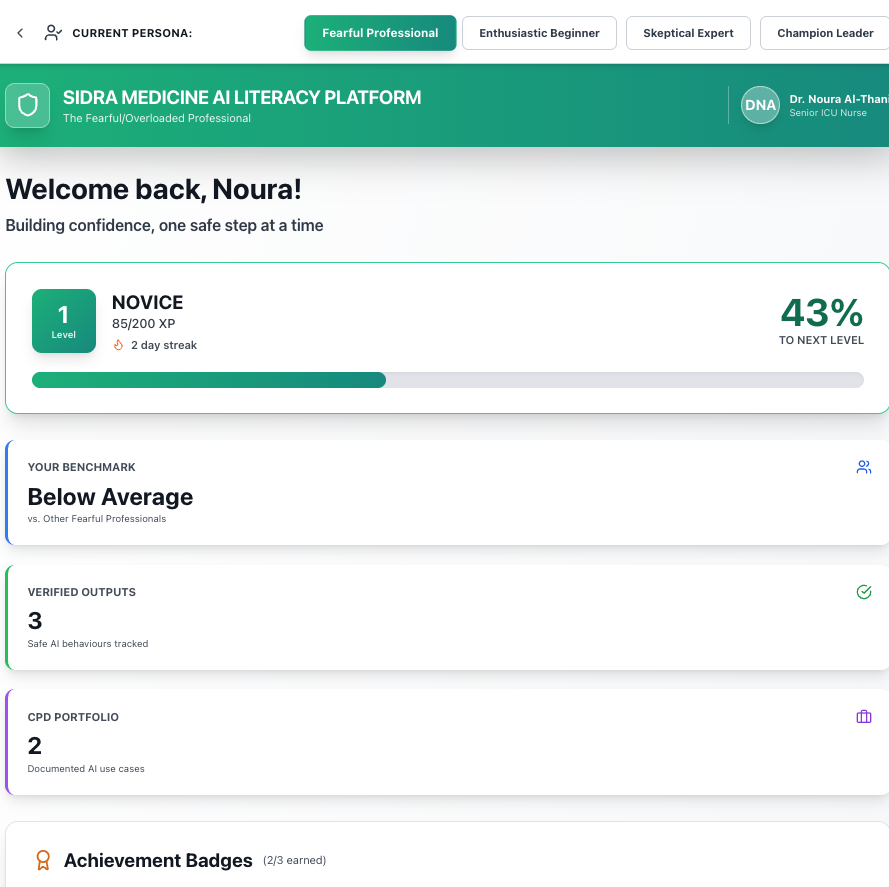Switch to Enthusiastic Beginner persona
Viewport: 889px width, 887px height.
click(x=539, y=33)
